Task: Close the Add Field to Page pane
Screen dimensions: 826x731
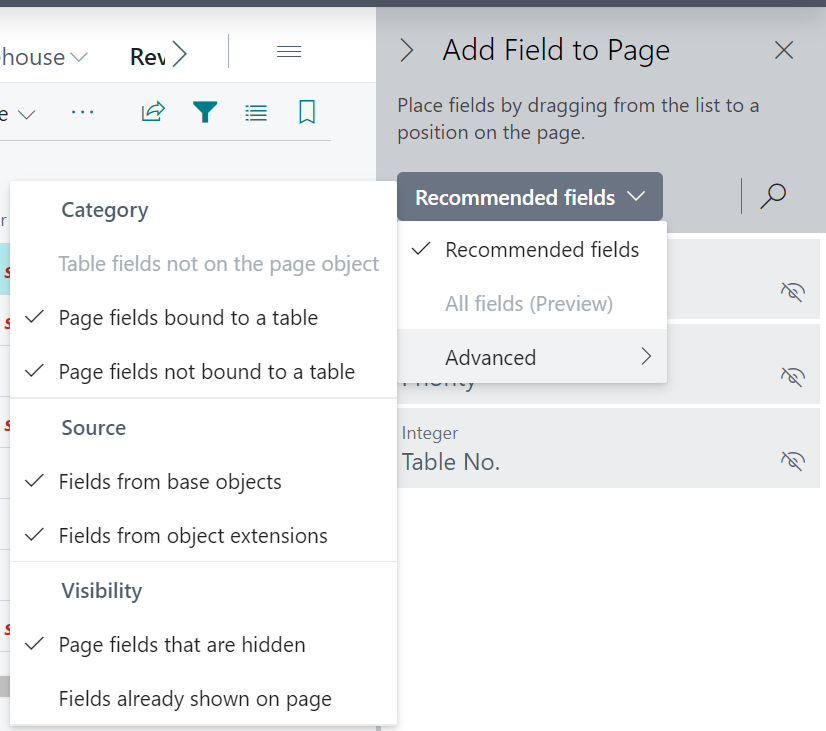Action: (784, 51)
